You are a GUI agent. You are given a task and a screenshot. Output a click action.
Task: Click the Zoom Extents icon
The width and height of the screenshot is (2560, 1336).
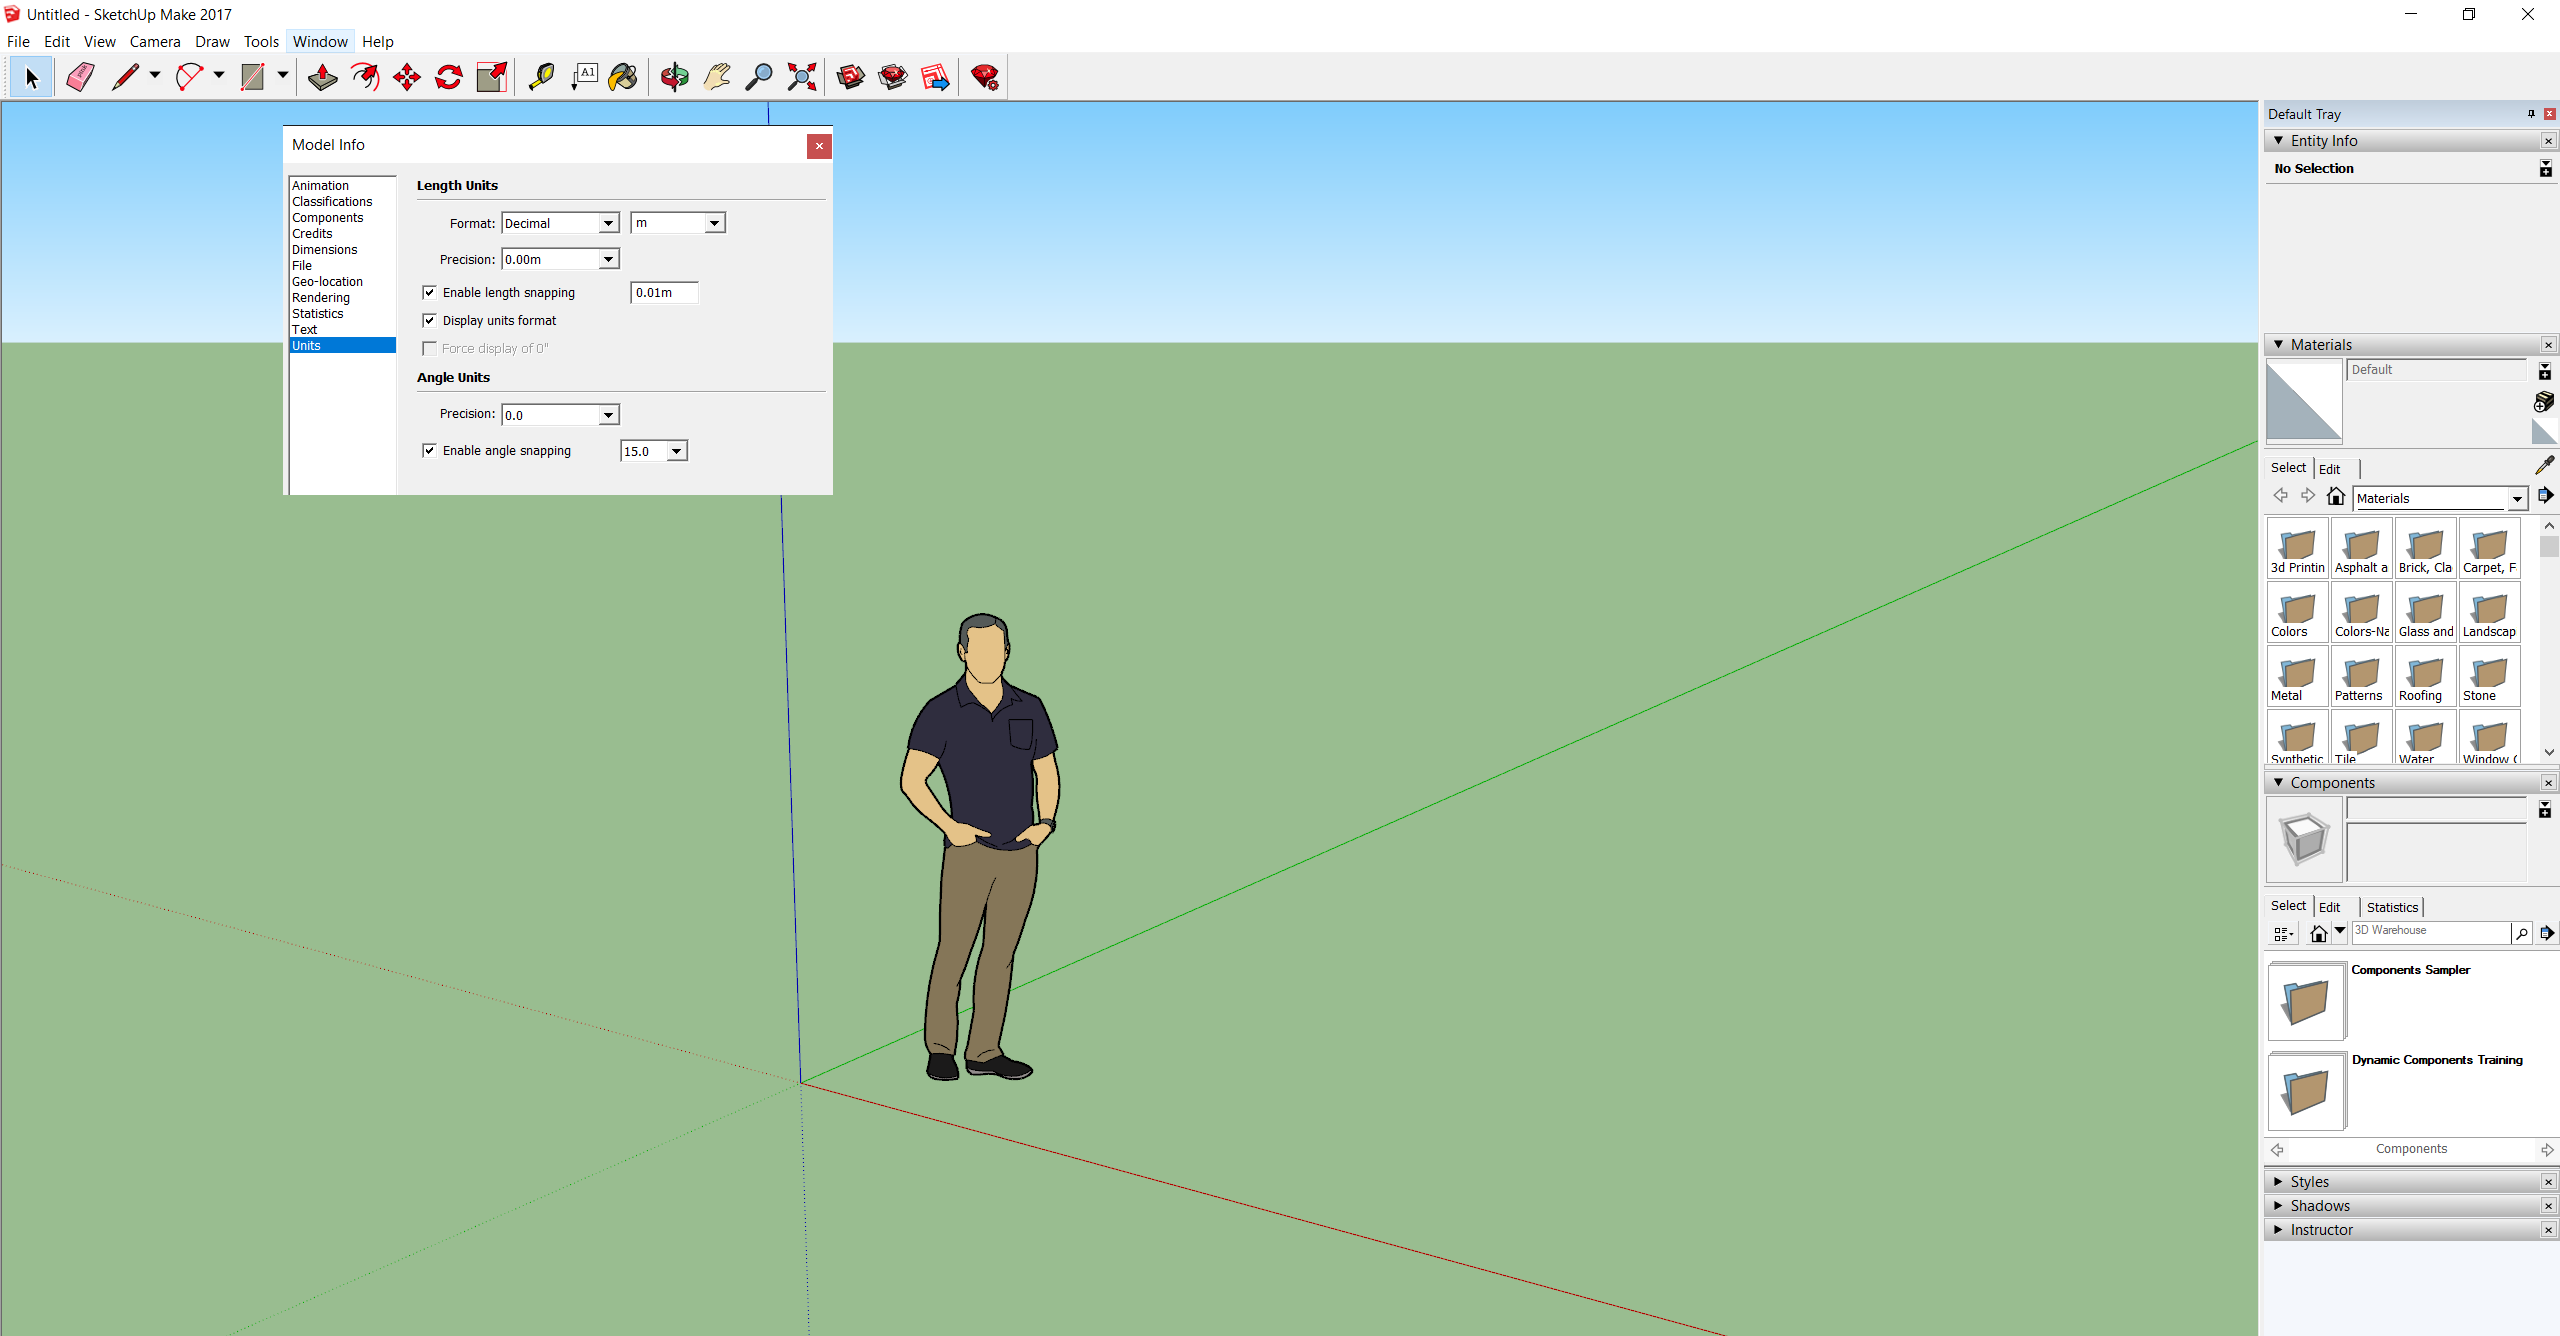pos(801,77)
